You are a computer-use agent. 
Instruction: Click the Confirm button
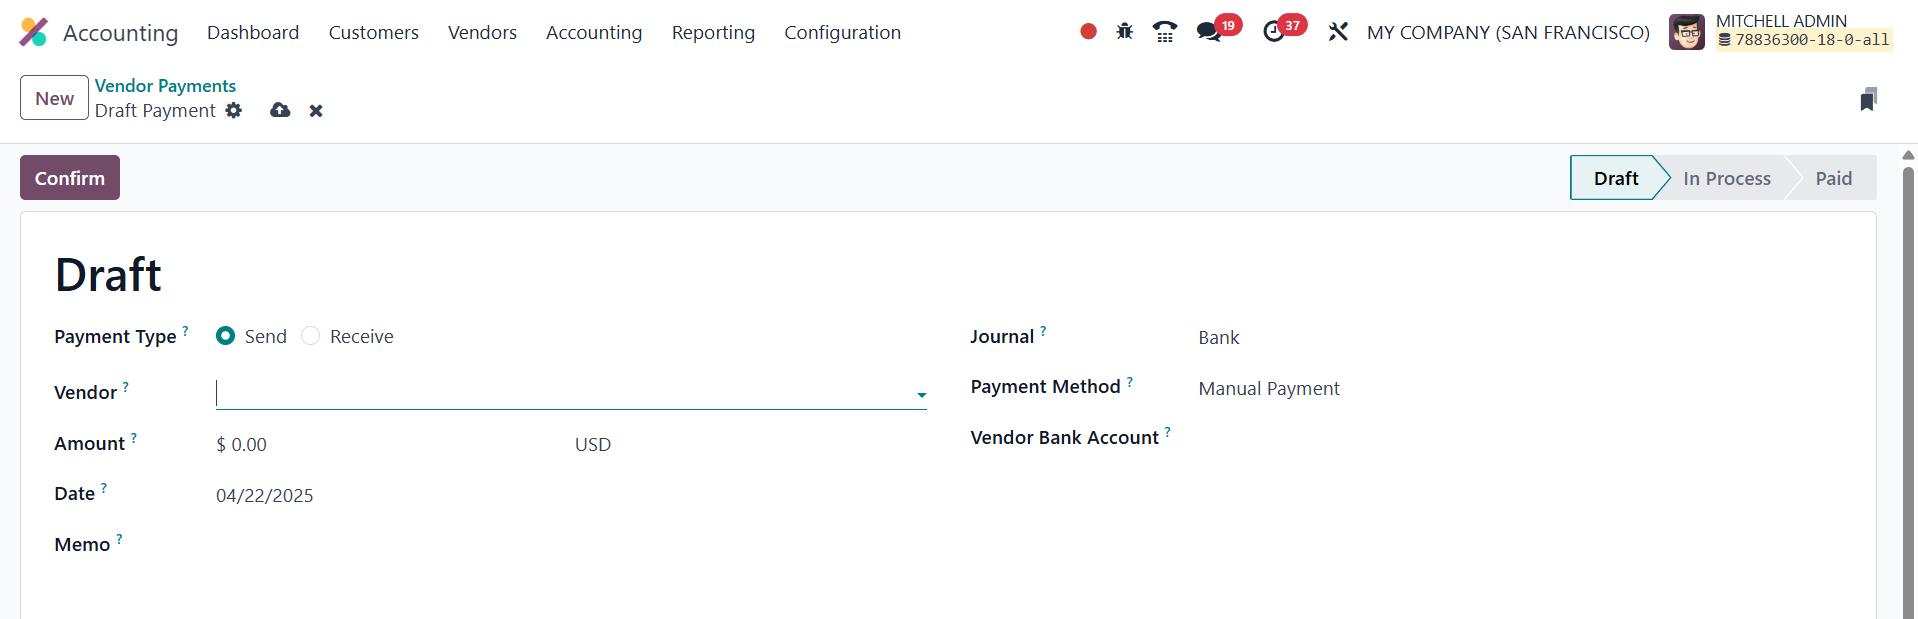tap(70, 178)
